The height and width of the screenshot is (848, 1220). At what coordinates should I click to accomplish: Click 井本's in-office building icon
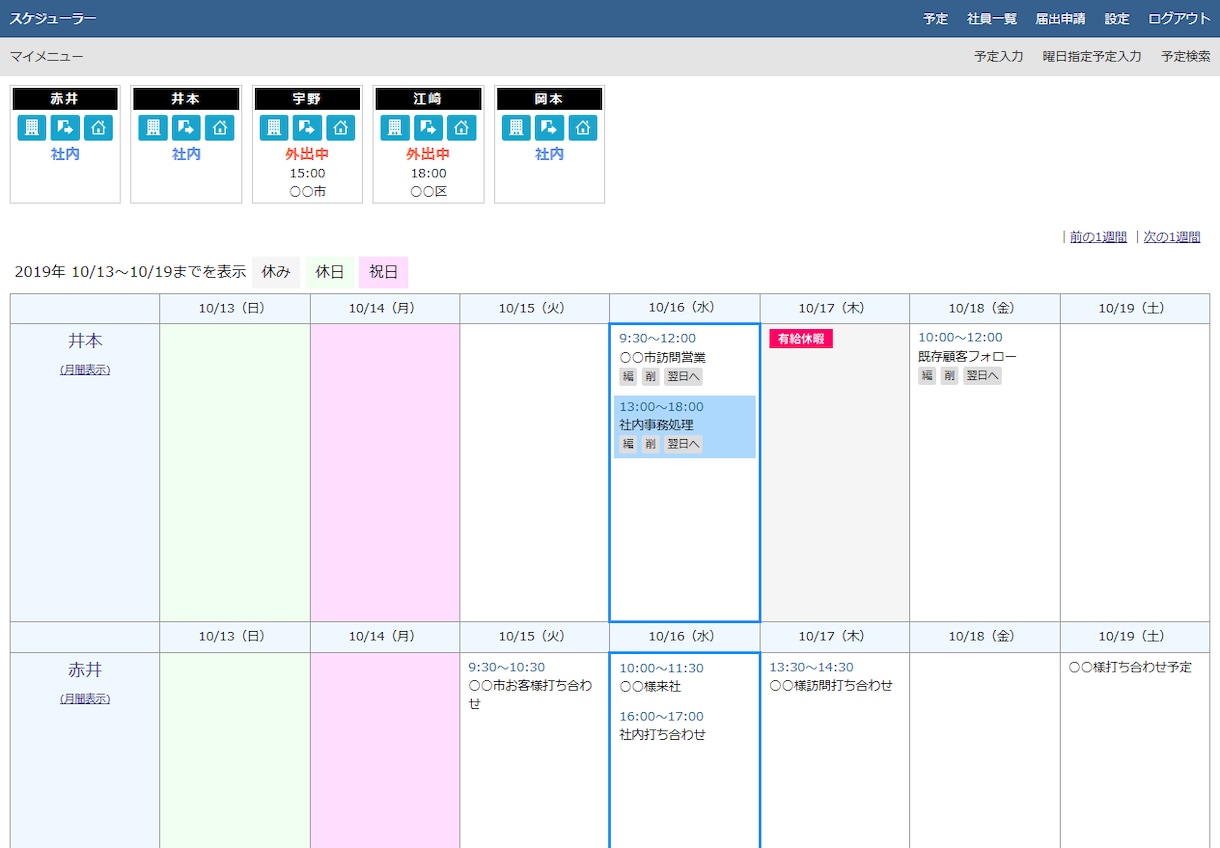point(153,128)
